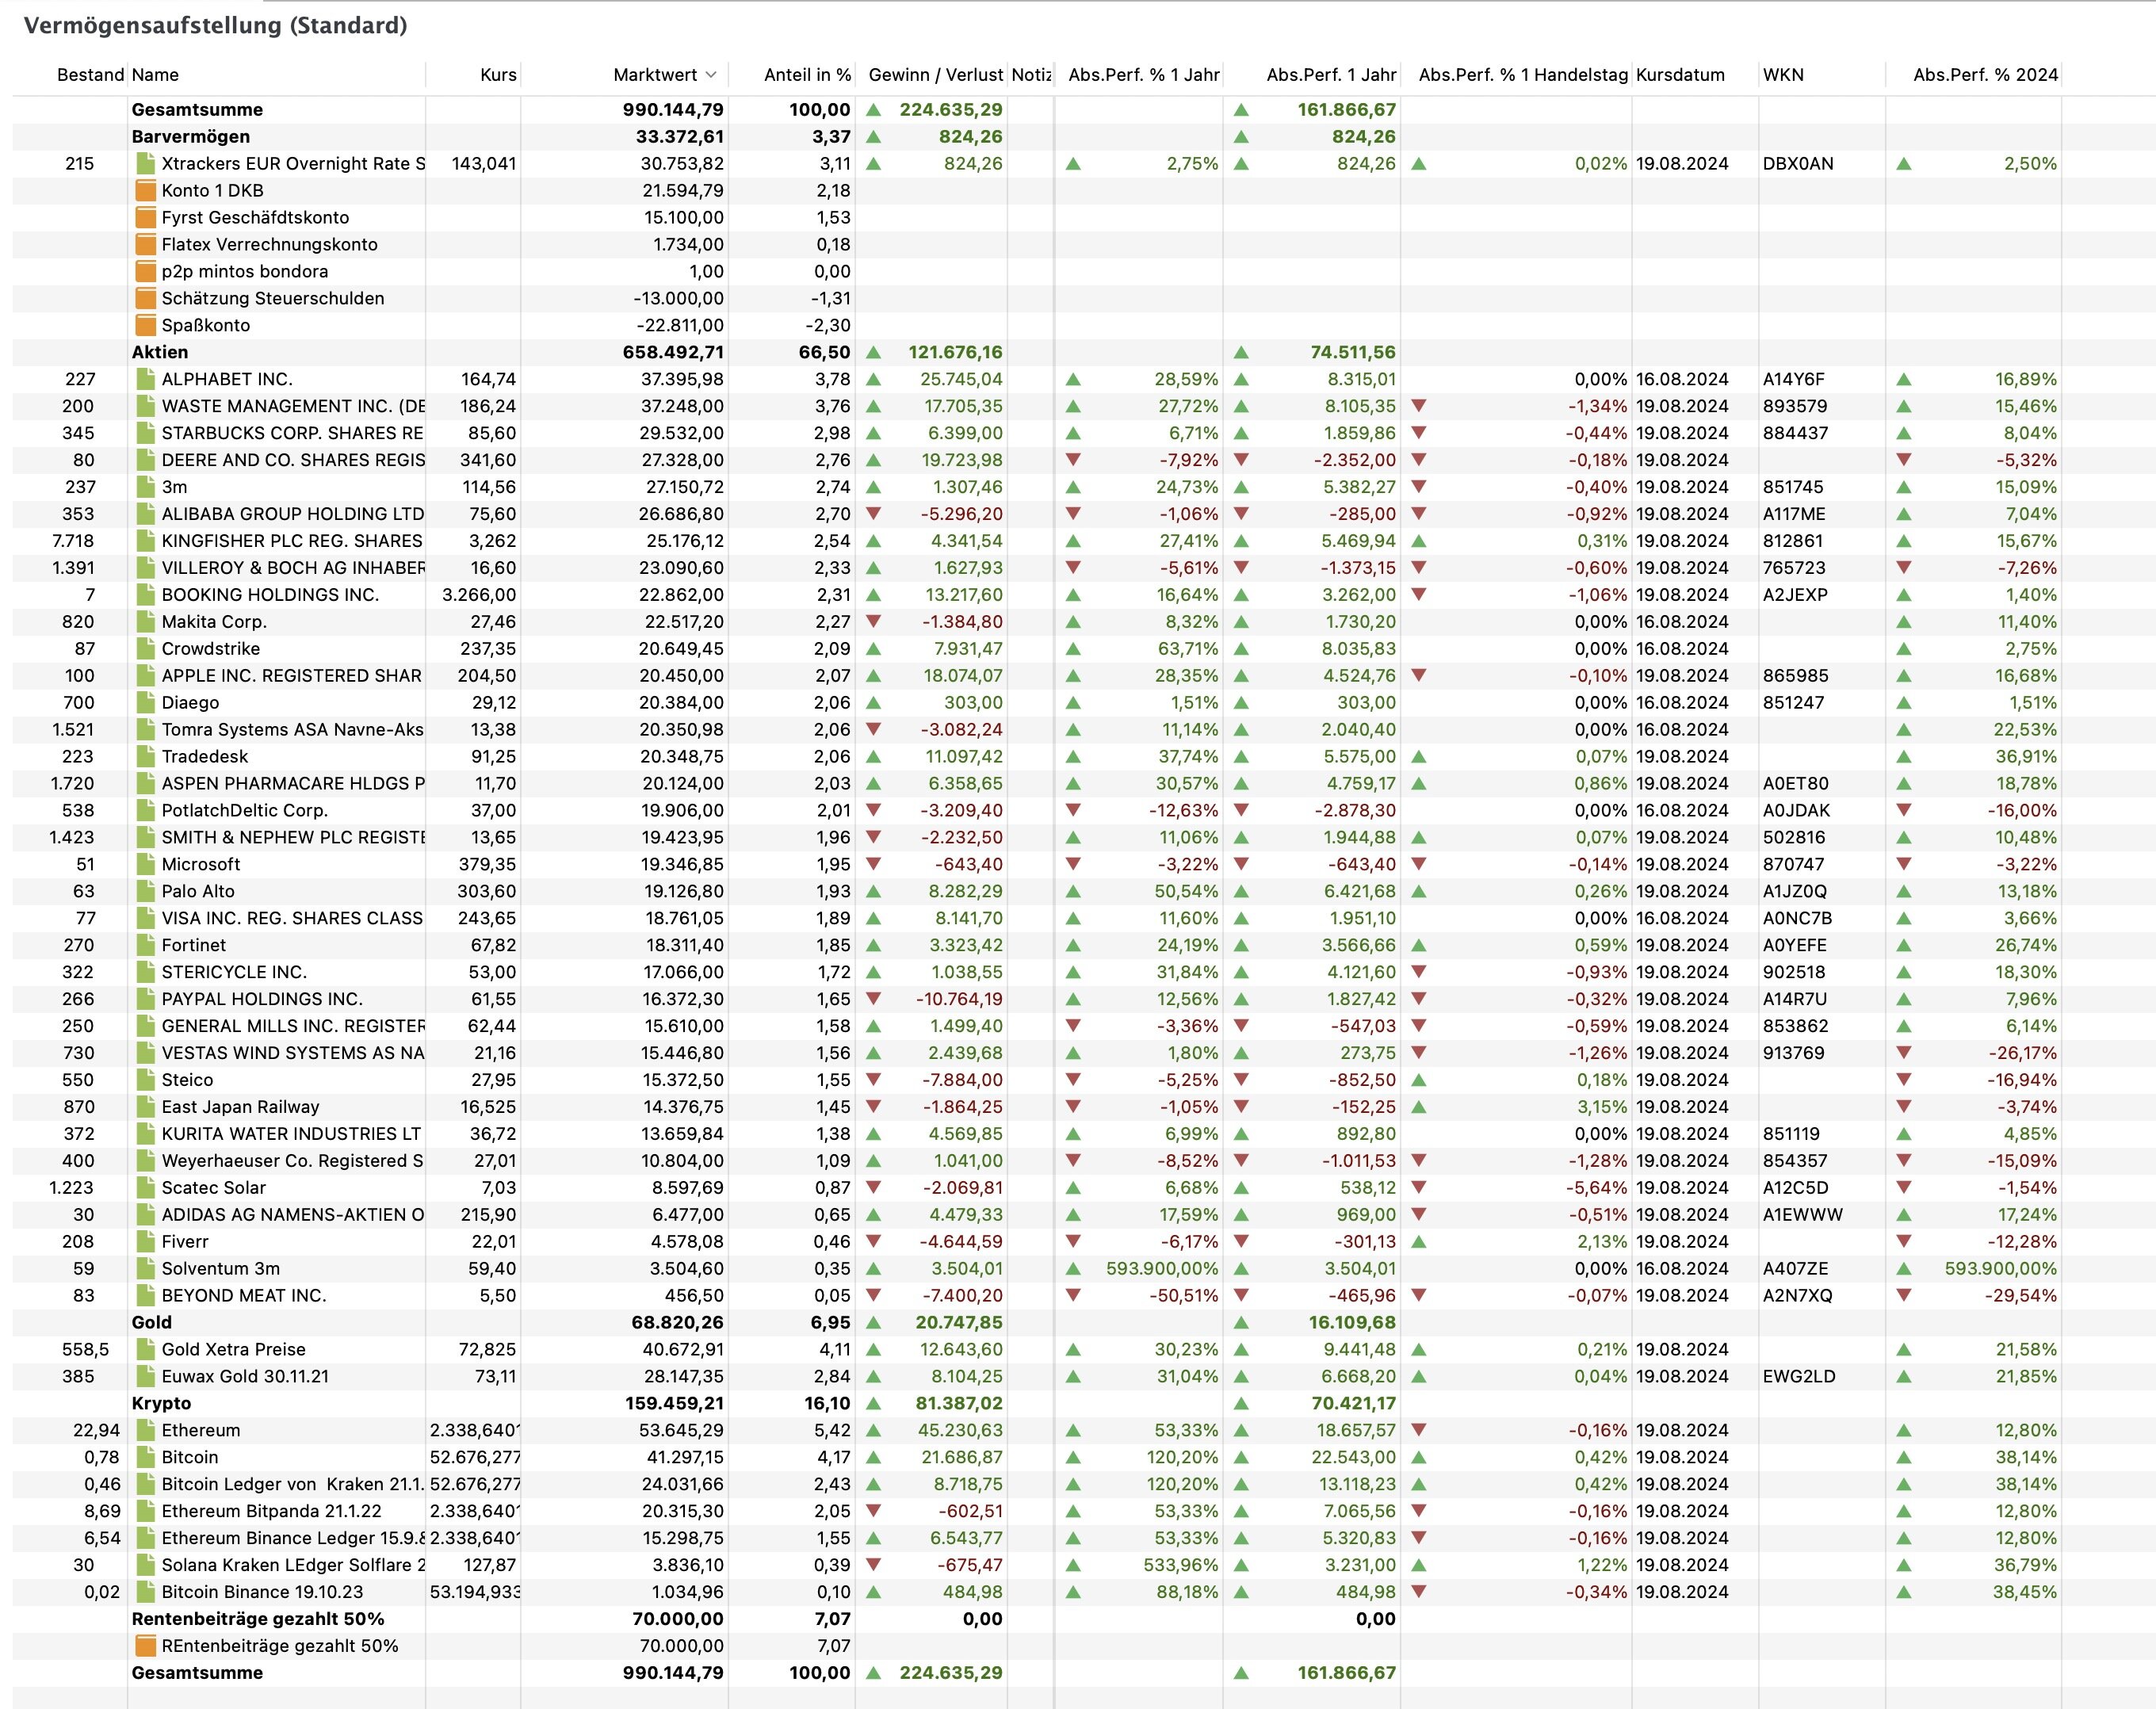2156x1709 pixels.
Task: Click the Gewinn / Verlust column header
Action: pos(934,75)
